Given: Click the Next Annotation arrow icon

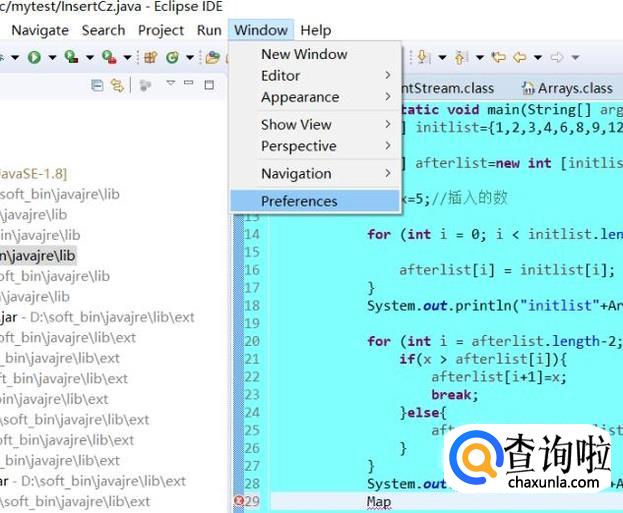Looking at the screenshot, I should point(423,57).
